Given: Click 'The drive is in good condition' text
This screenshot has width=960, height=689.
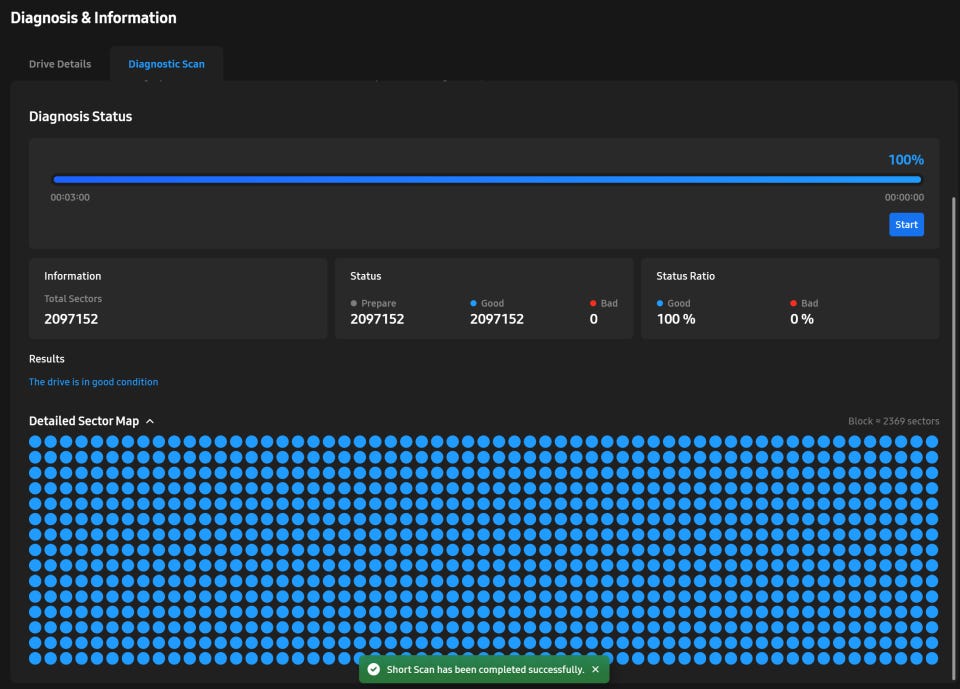Looking at the screenshot, I should (94, 382).
